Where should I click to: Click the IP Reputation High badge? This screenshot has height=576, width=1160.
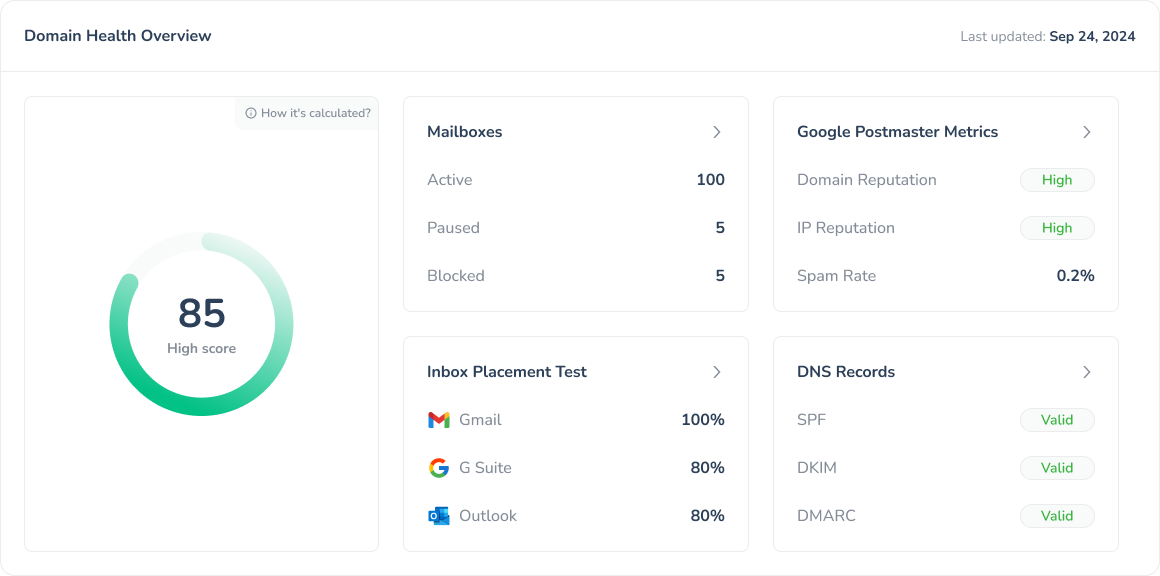(1057, 228)
